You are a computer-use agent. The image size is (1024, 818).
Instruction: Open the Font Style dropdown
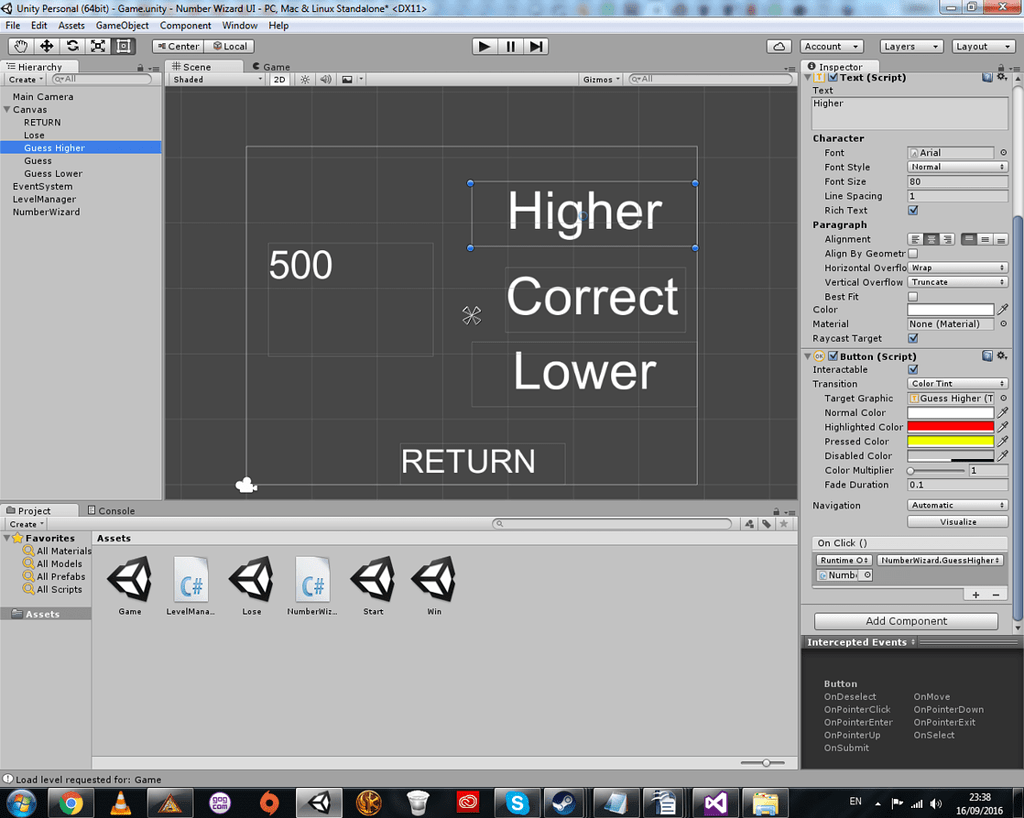point(957,167)
